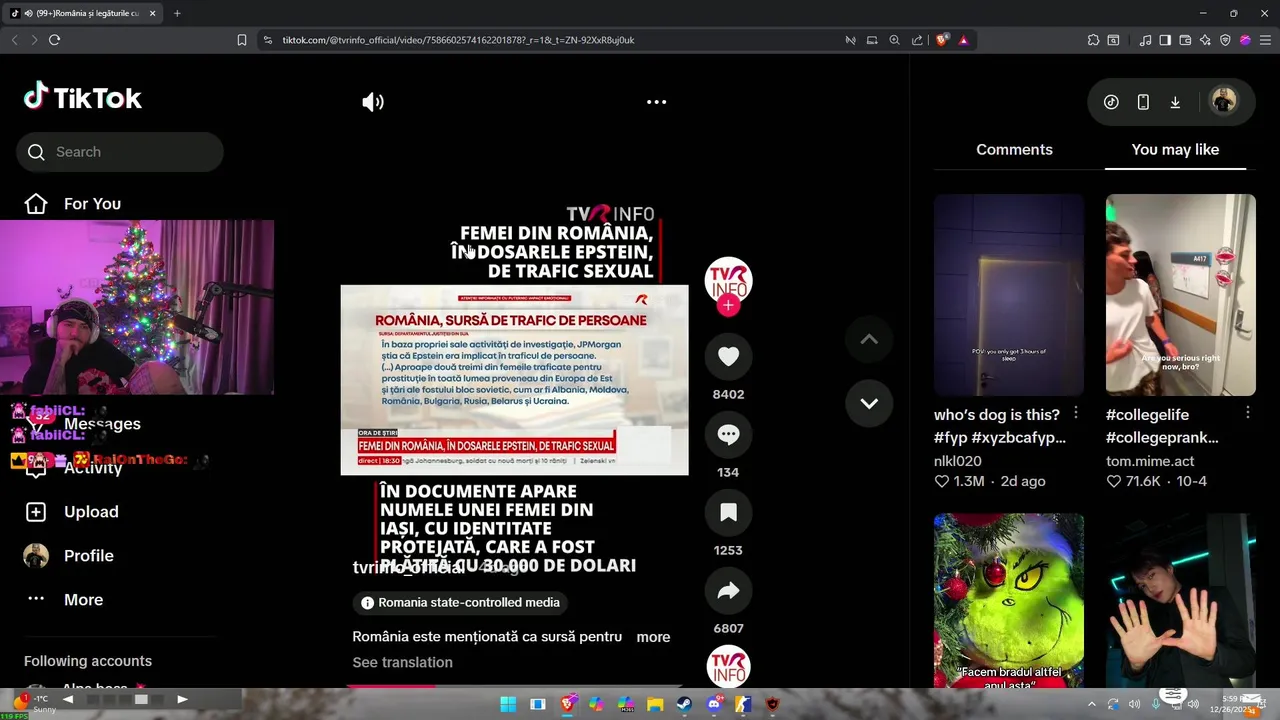The height and width of the screenshot is (720, 1280).
Task: Select the România TikTok browser tab
Action: click(82, 13)
